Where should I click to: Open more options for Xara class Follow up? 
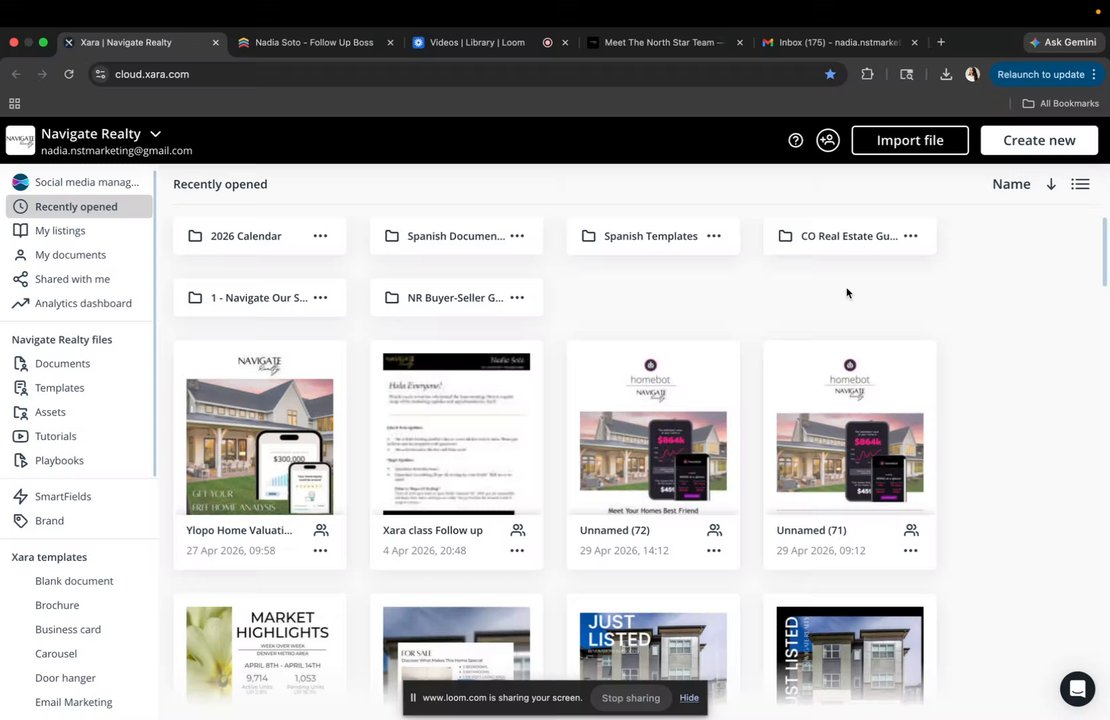click(x=517, y=550)
